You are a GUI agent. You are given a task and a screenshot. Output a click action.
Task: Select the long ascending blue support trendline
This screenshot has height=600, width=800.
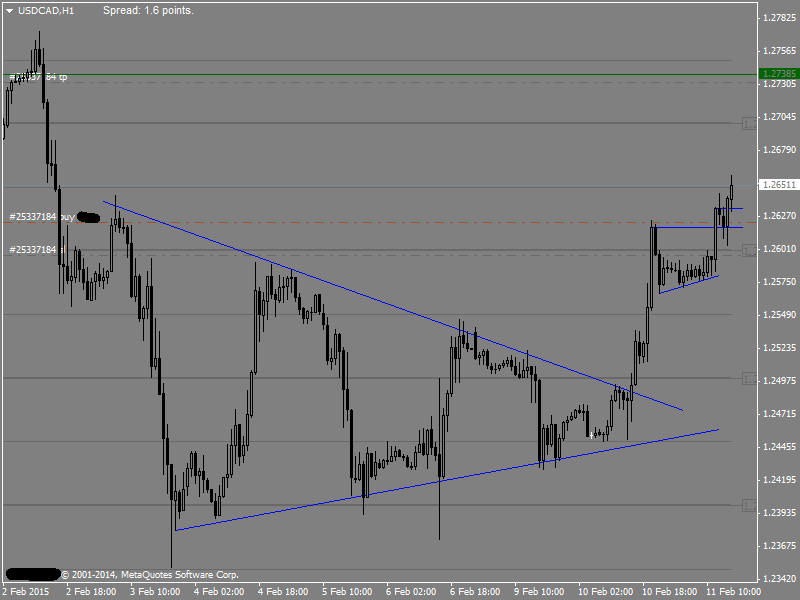(x=446, y=480)
